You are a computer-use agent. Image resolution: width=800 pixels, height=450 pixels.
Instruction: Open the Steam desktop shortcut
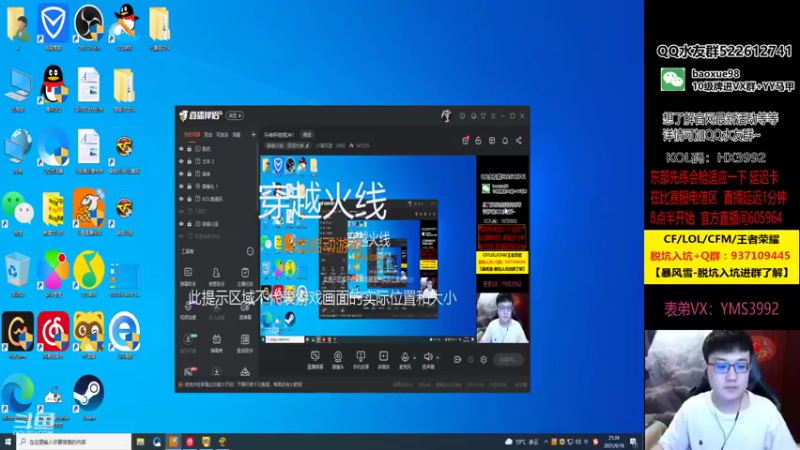(89, 397)
